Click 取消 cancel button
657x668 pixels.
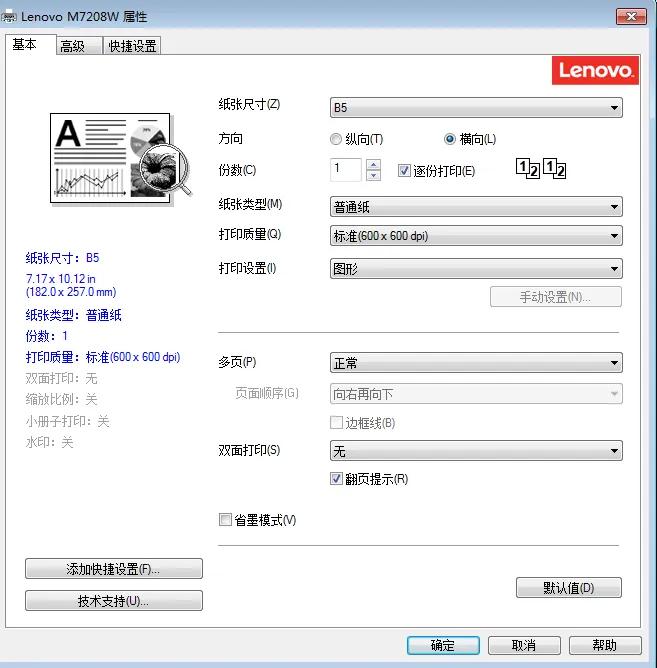(524, 645)
